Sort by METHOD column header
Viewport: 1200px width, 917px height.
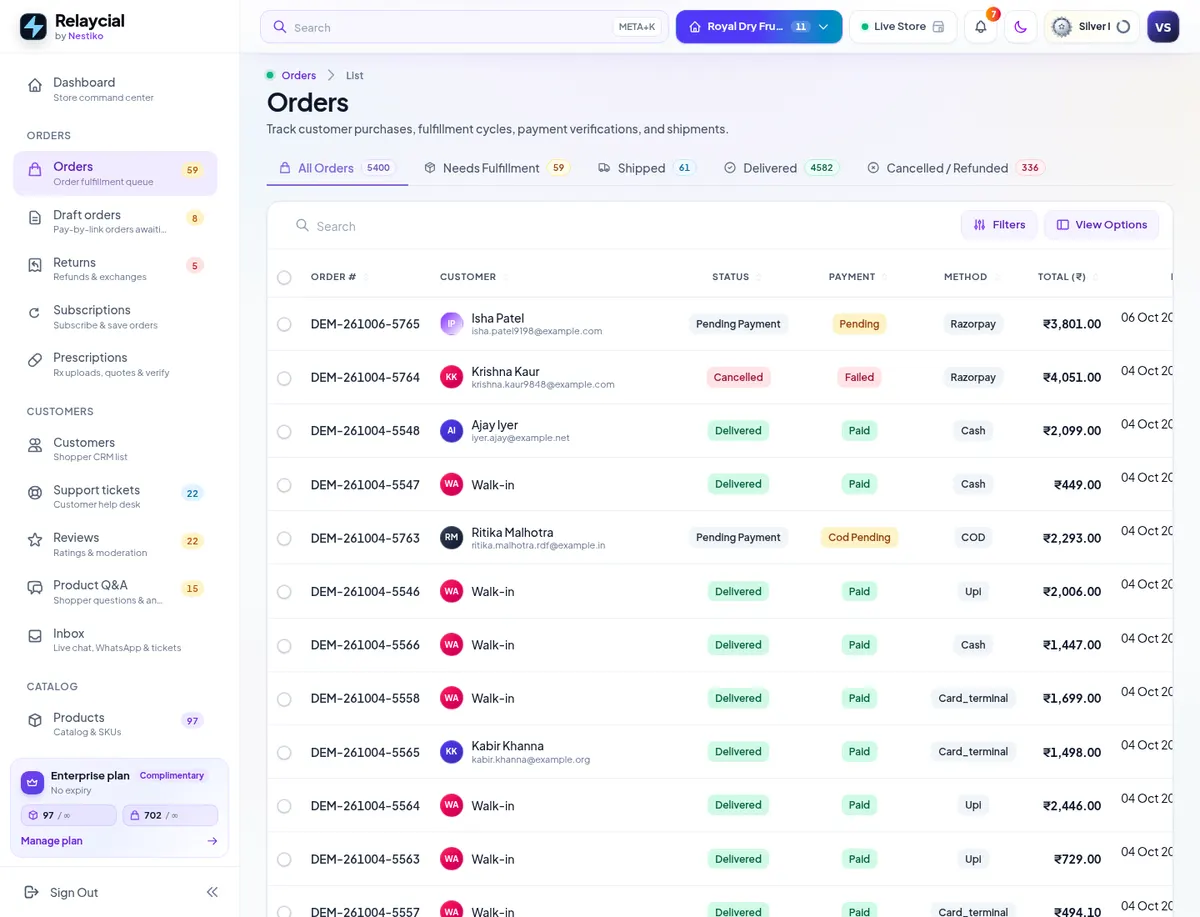coord(971,277)
